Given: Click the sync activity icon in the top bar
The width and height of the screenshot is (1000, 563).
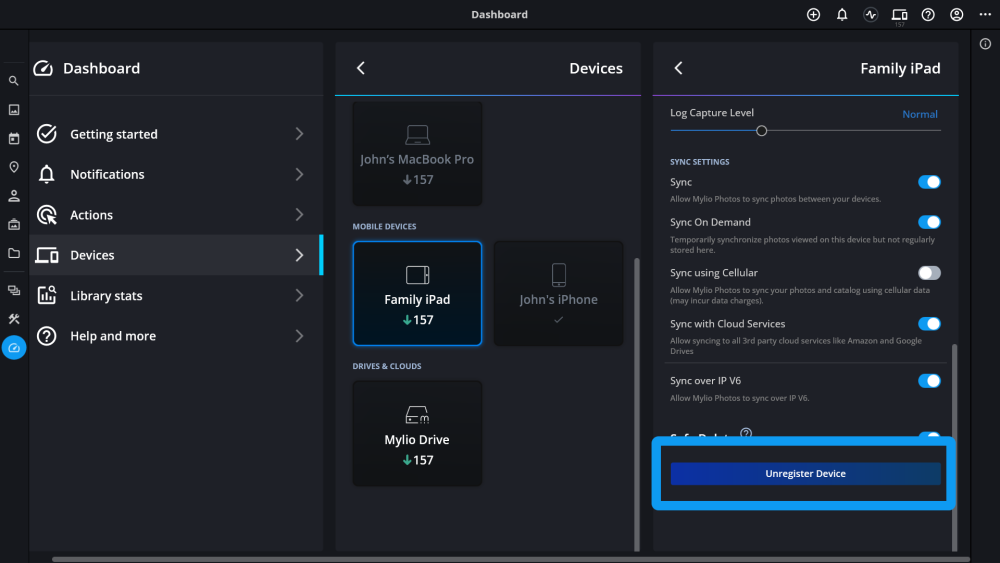Looking at the screenshot, I should [x=870, y=15].
